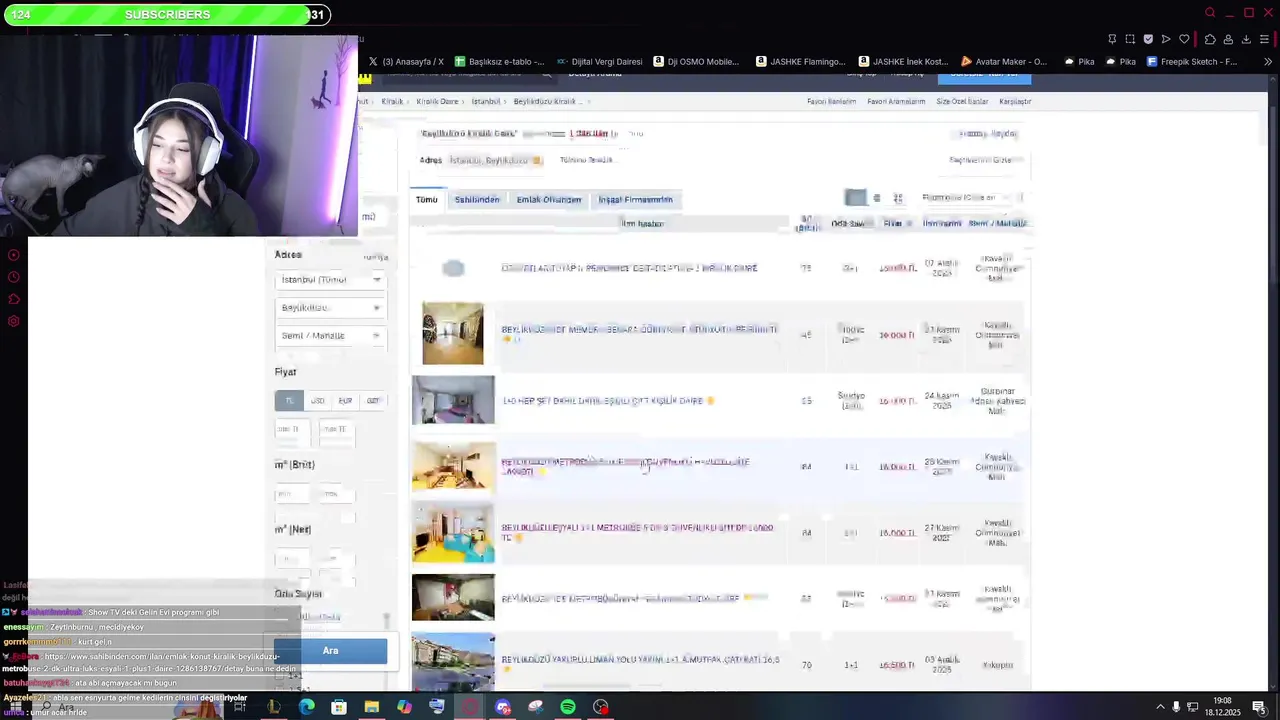Sort by the Oda Sayısı column header

coord(848,223)
